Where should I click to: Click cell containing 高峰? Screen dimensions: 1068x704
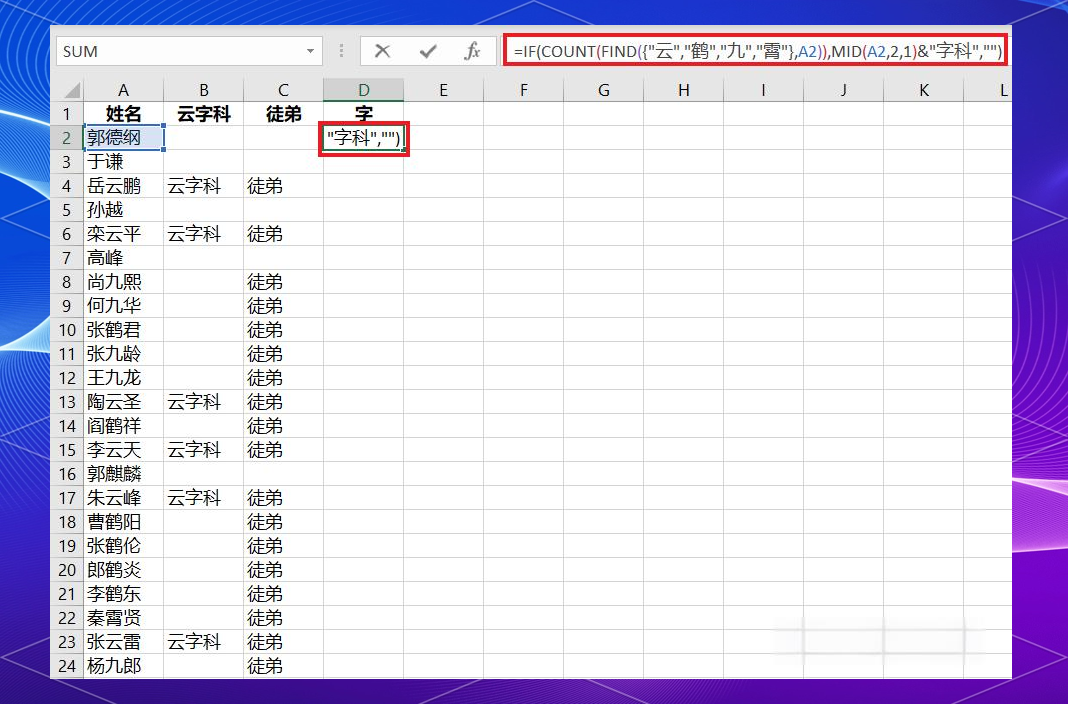tap(123, 258)
